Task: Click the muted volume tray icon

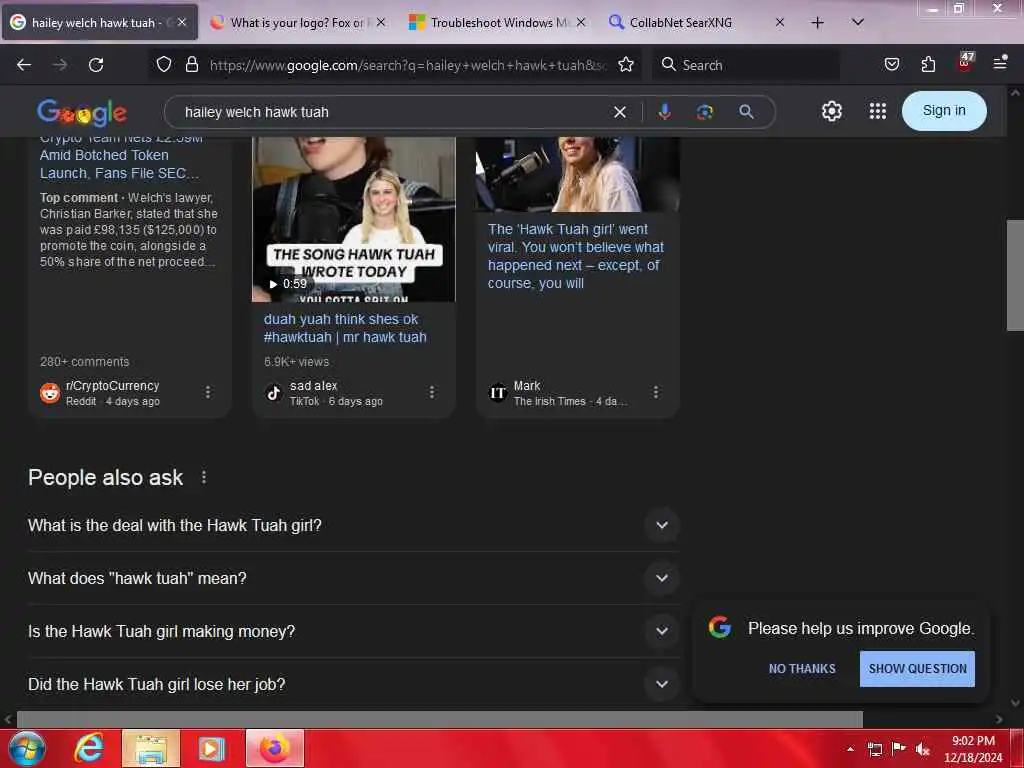Action: [x=923, y=749]
